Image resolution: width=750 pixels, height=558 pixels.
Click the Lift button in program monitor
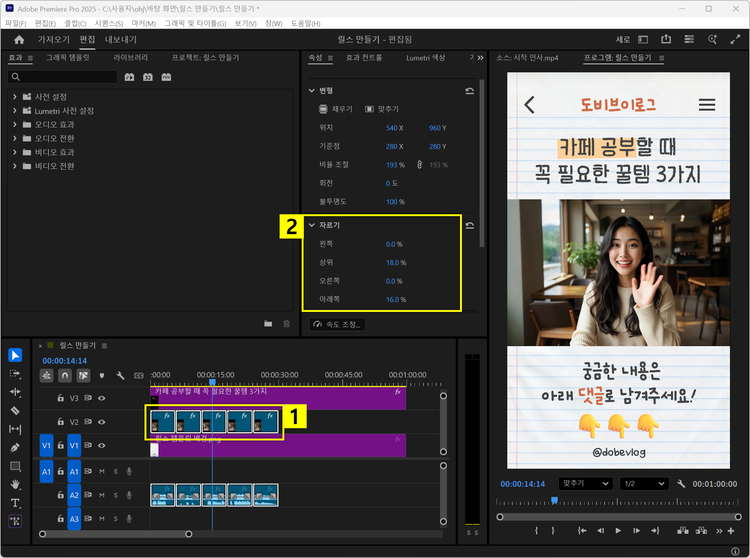coord(683,531)
